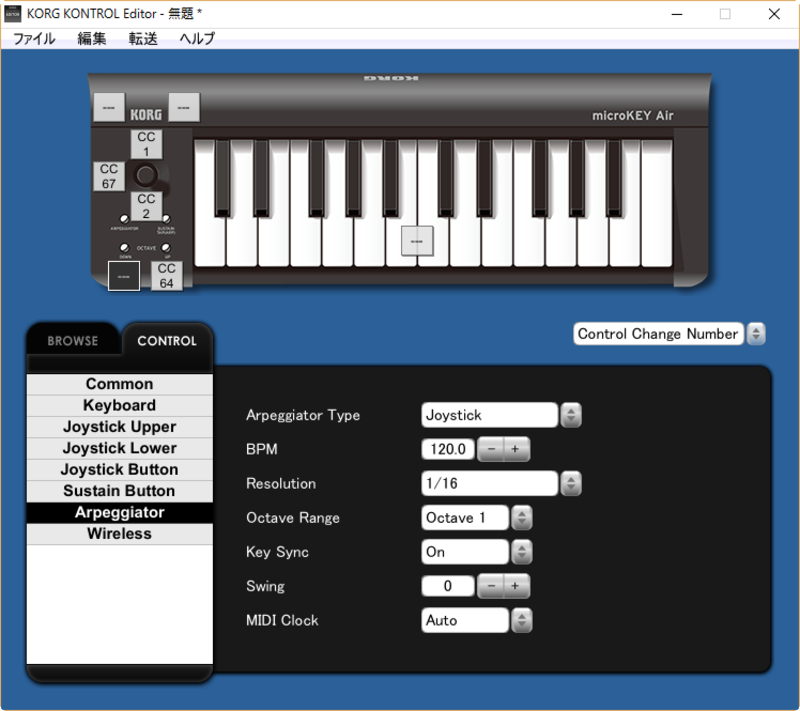
Task: Select Keyboard in the control list
Action: pyautogui.click(x=120, y=405)
